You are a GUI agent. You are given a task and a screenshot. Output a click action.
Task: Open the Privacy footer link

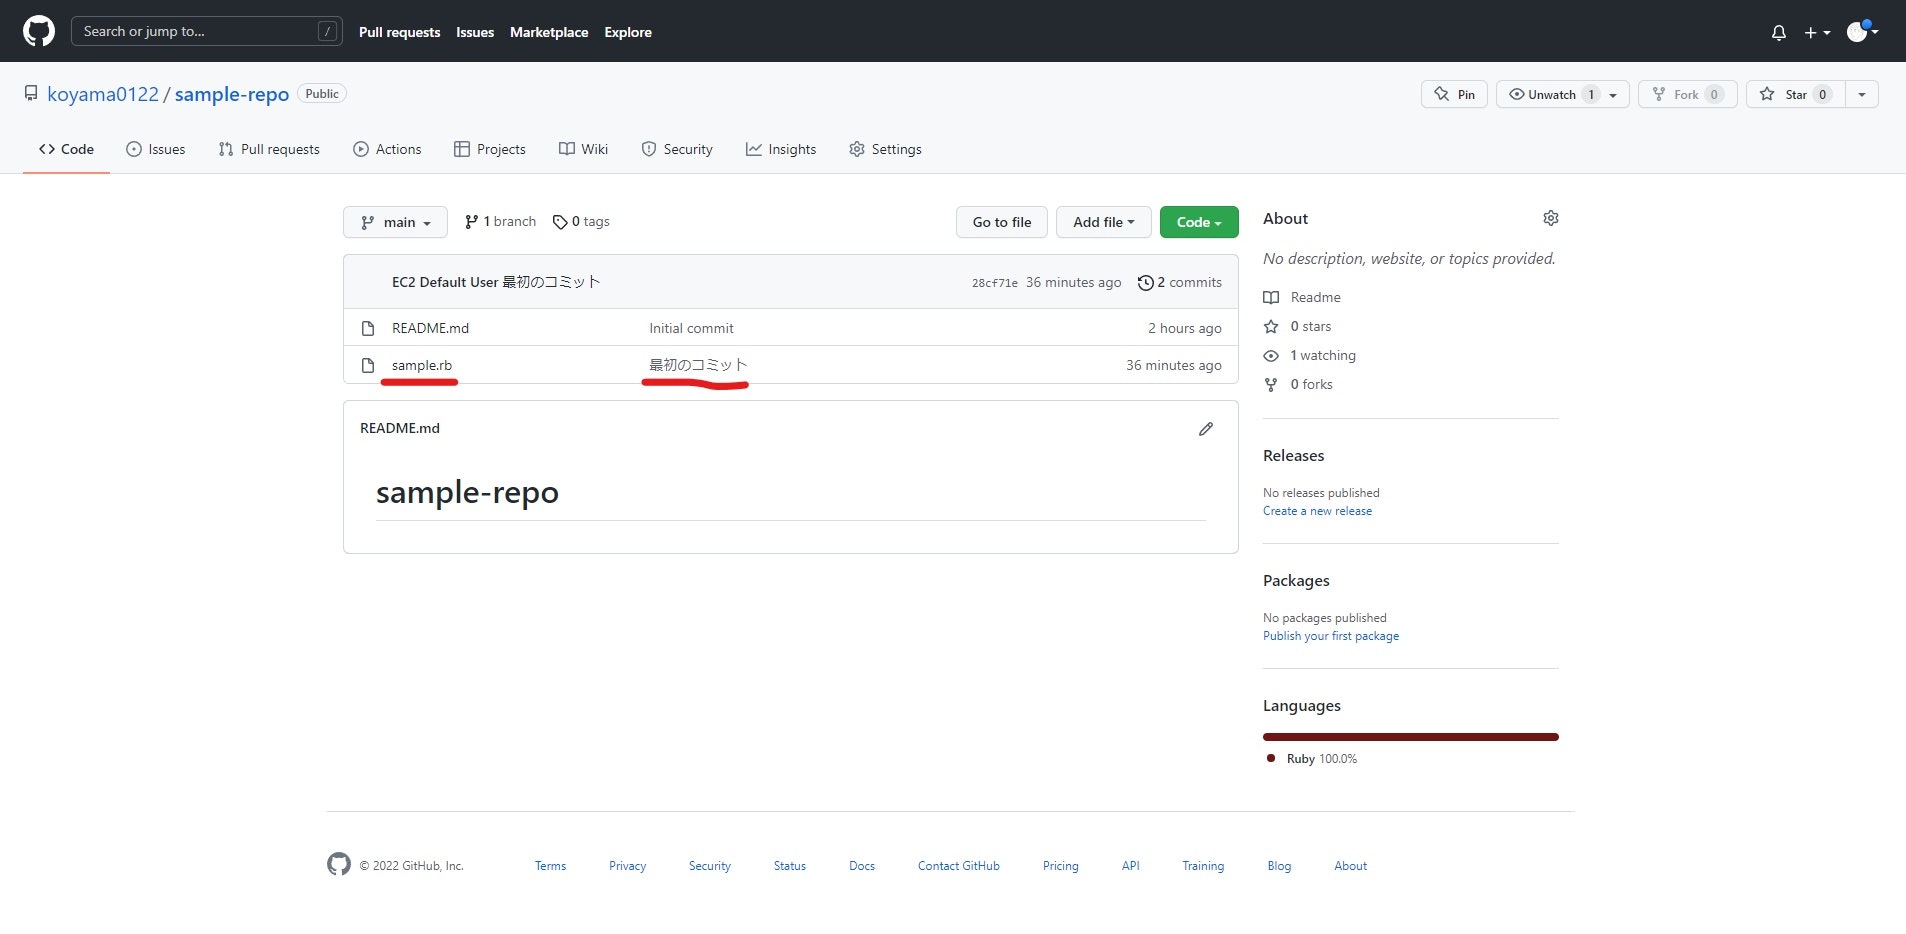click(x=627, y=866)
